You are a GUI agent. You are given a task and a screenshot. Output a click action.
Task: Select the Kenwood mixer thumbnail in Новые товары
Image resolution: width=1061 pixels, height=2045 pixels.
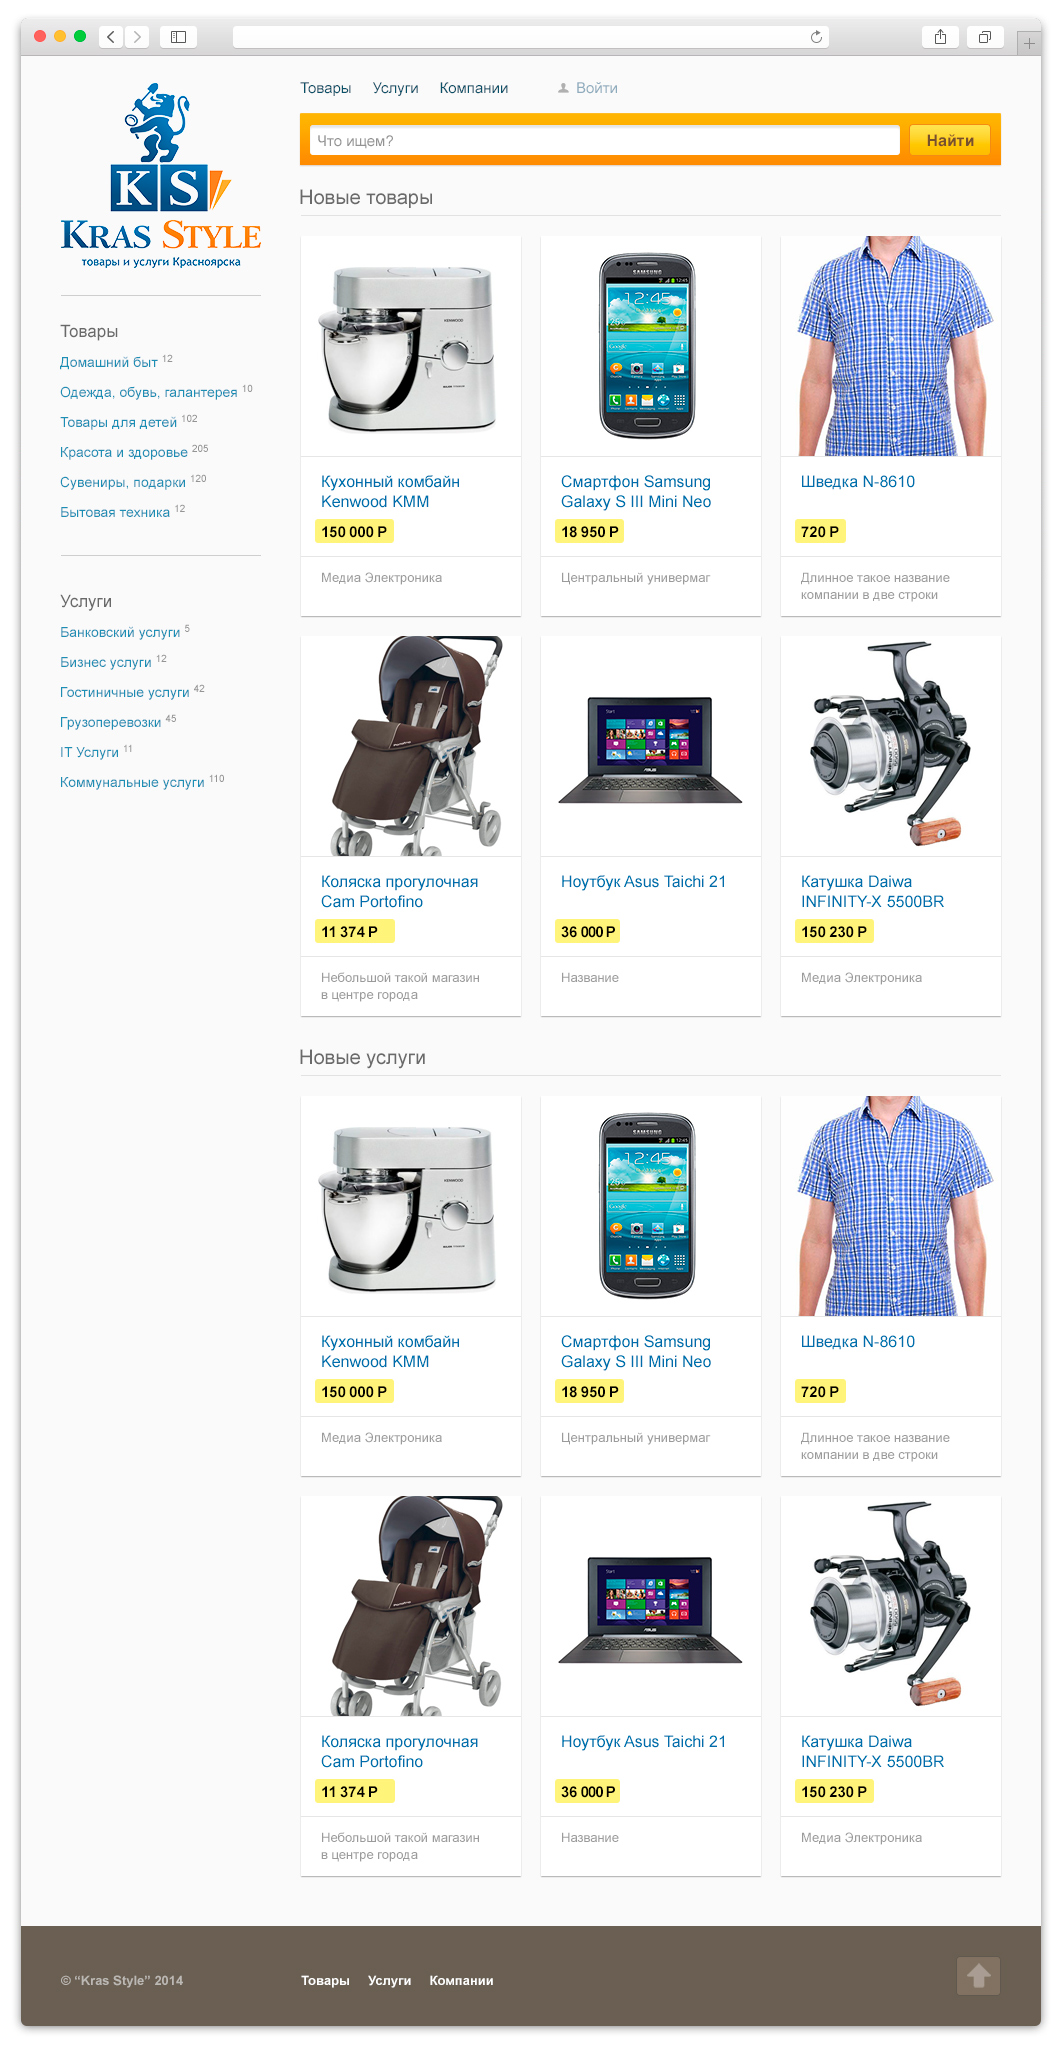(x=411, y=346)
